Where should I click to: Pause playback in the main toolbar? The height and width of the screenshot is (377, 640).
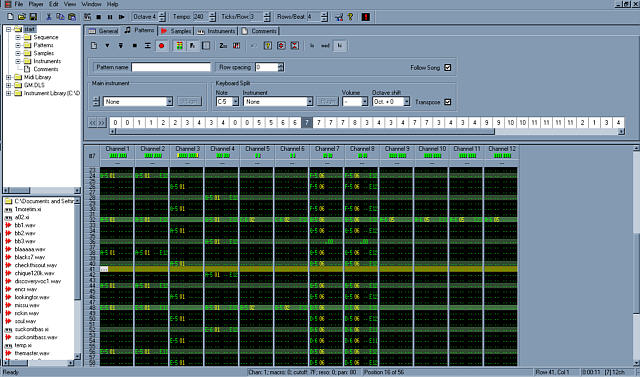tap(110, 17)
